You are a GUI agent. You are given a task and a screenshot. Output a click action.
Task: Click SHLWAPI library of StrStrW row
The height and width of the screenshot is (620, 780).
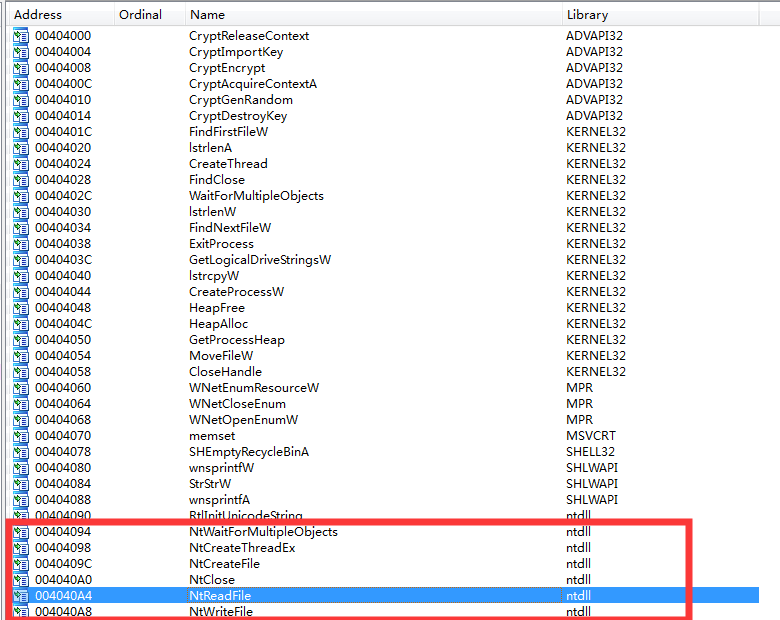[x=592, y=484]
